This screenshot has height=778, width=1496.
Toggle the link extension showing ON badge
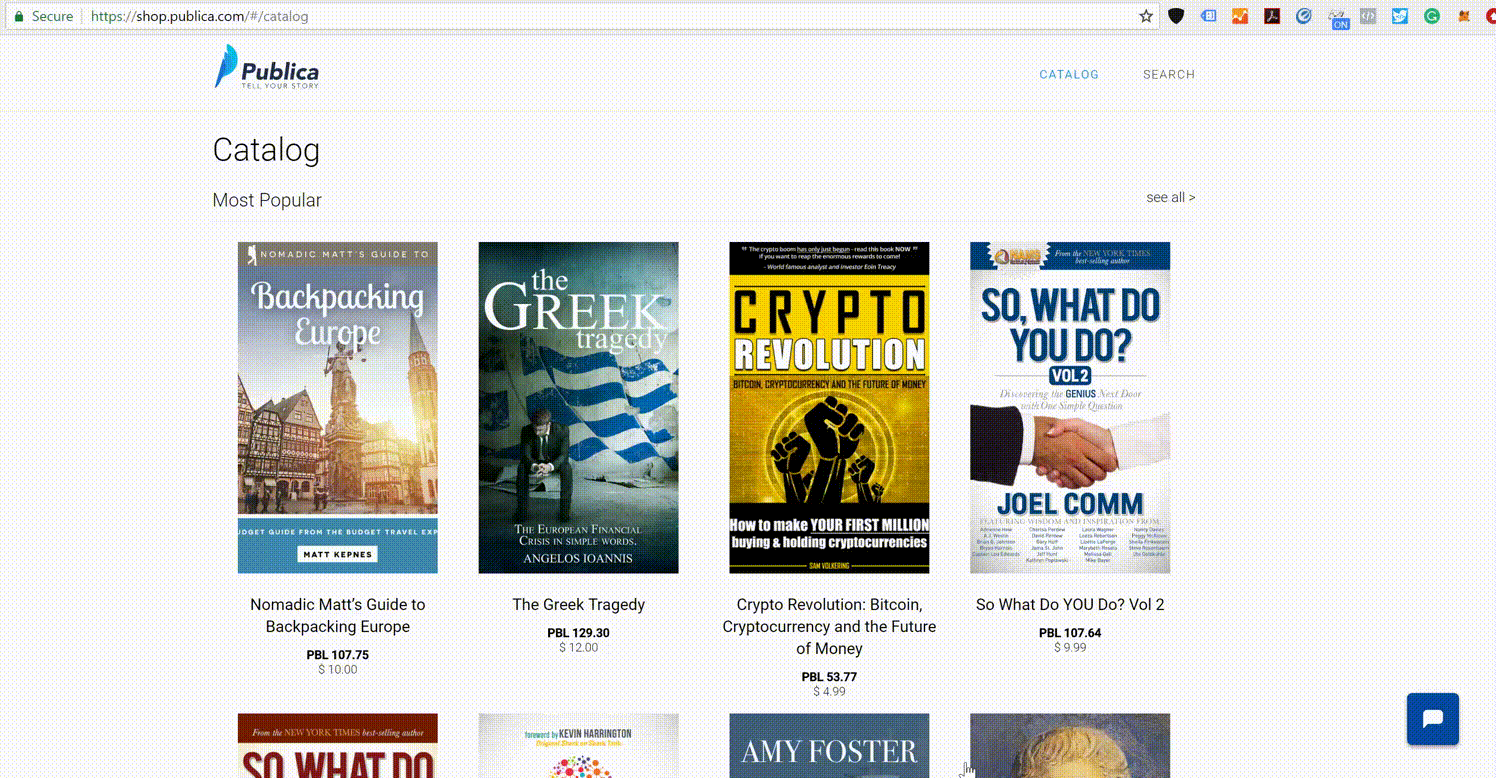(x=1338, y=17)
